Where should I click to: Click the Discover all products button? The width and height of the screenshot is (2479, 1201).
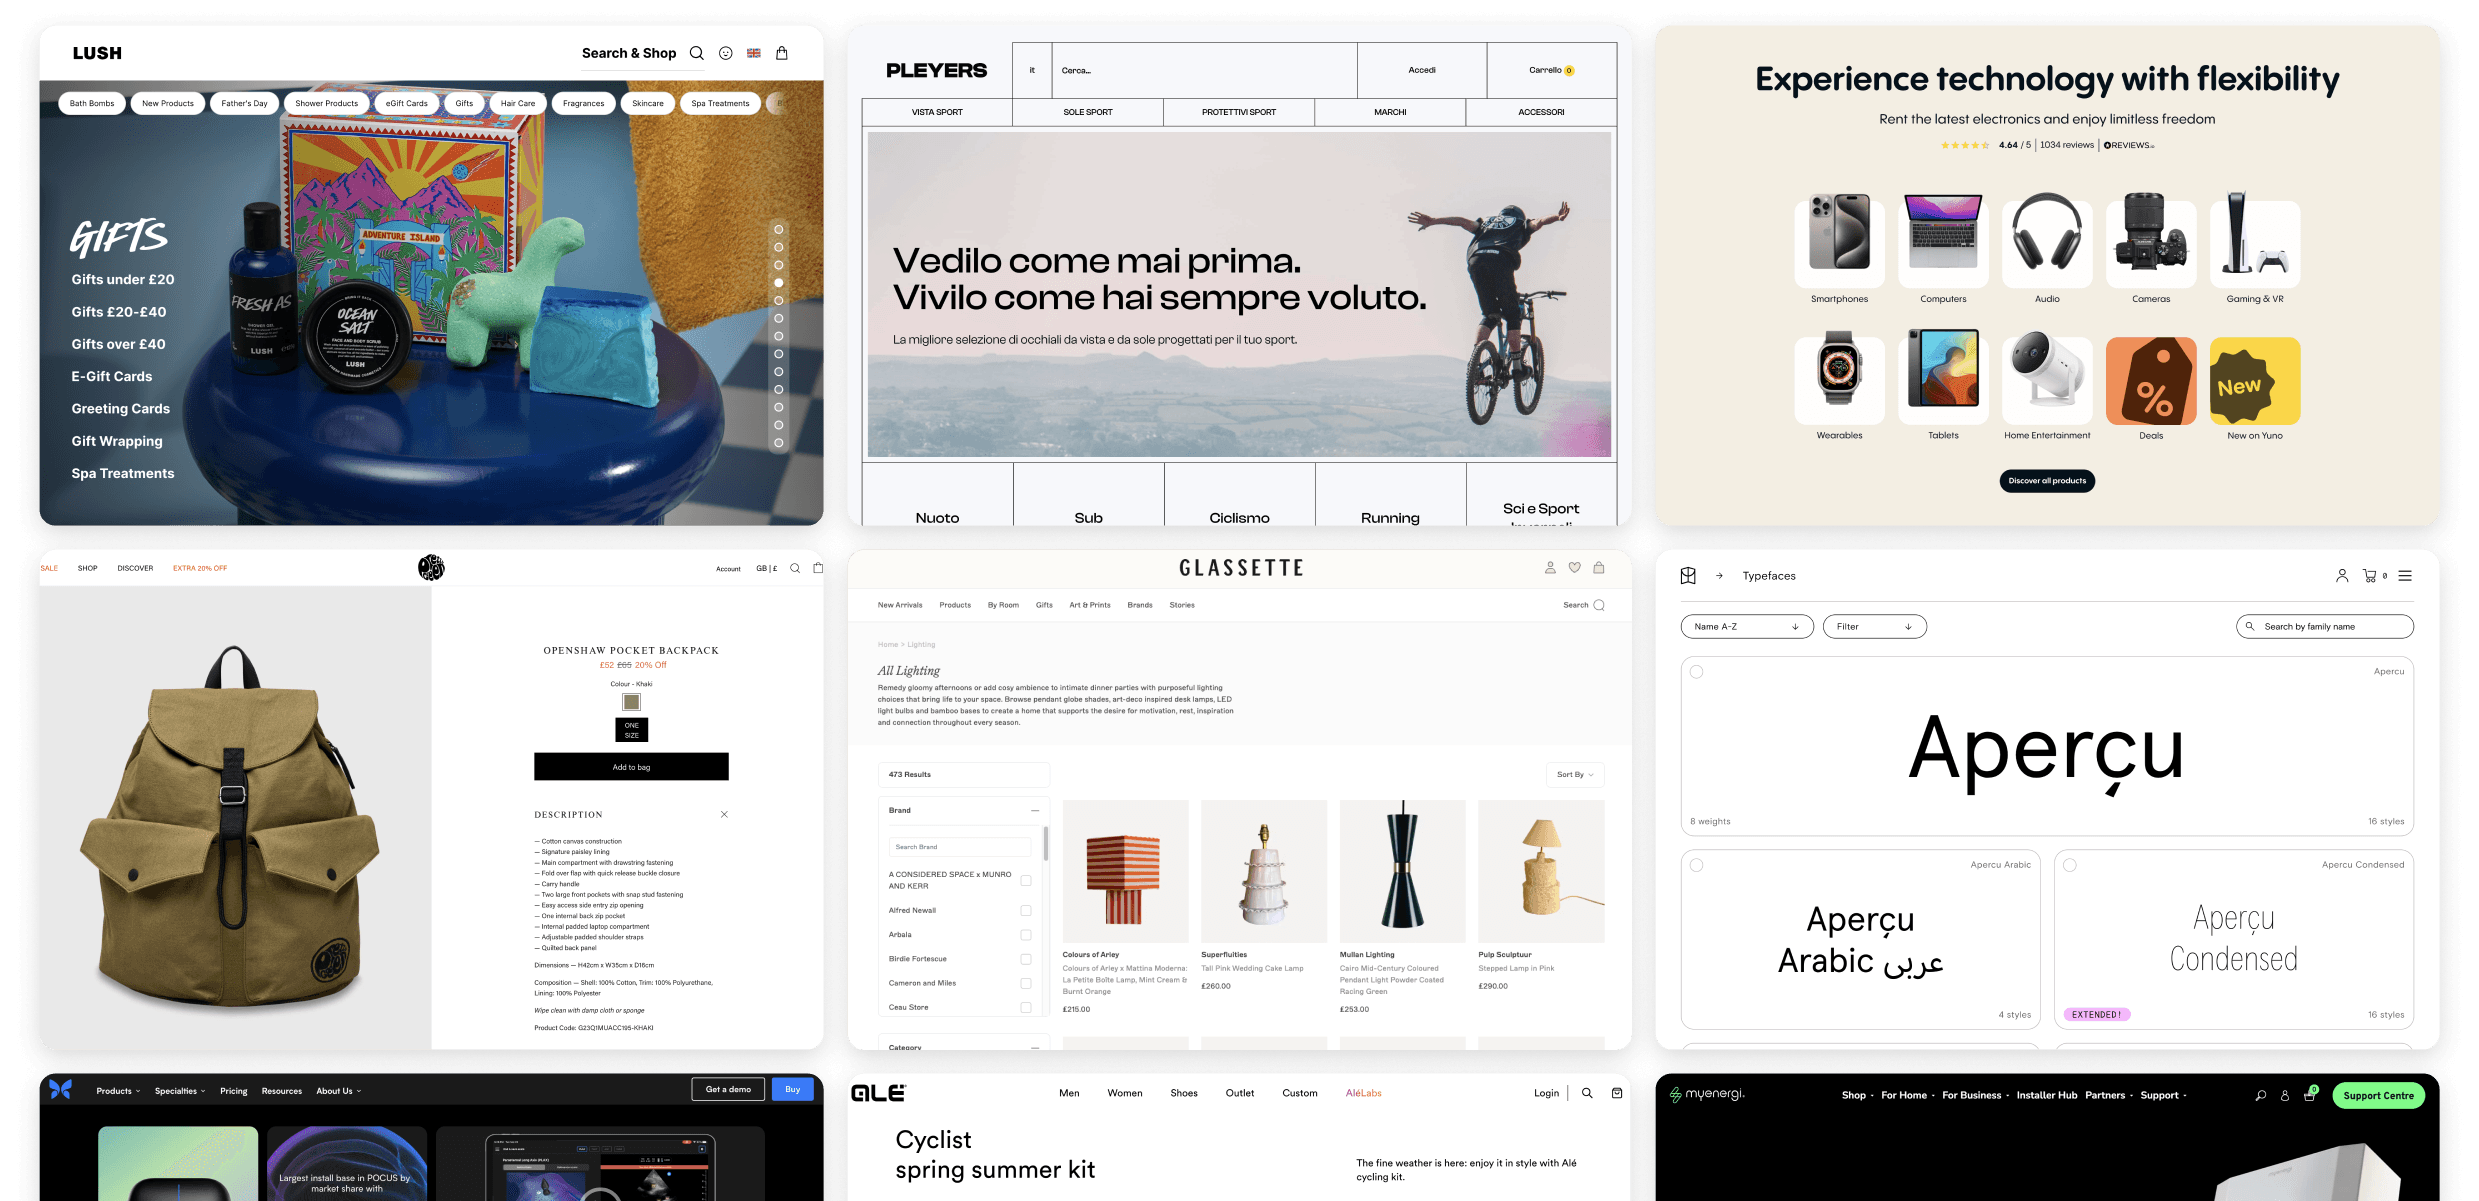point(2047,481)
